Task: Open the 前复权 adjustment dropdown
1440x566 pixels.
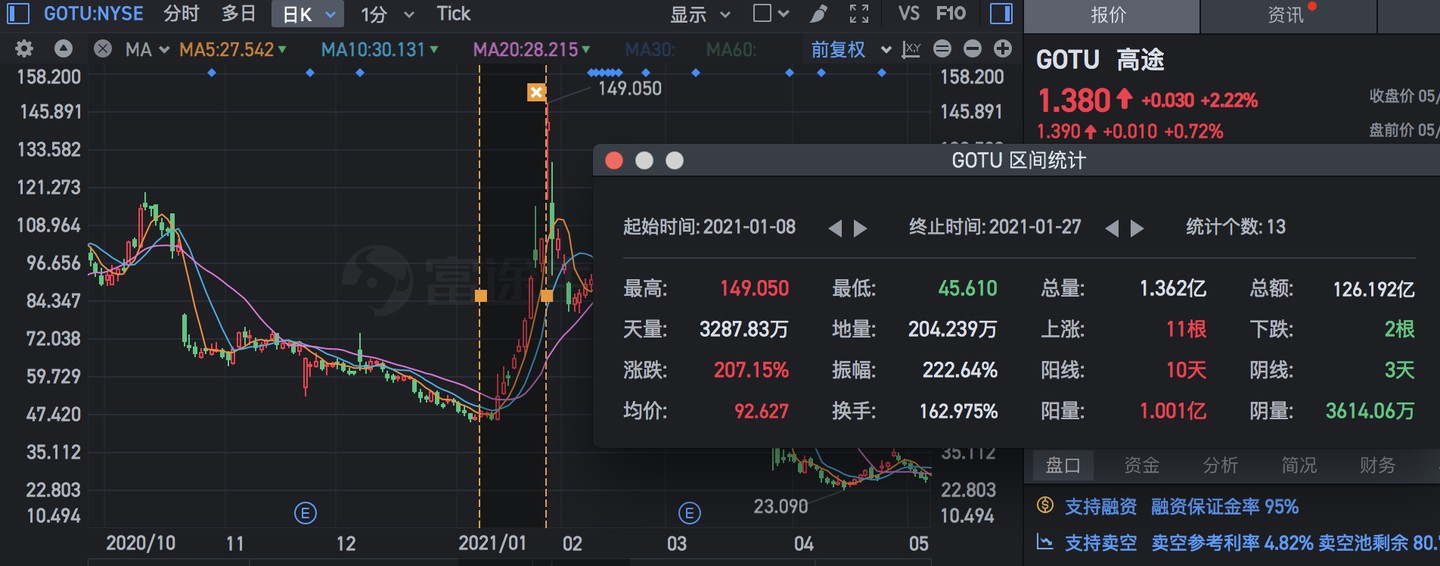Action: click(846, 49)
